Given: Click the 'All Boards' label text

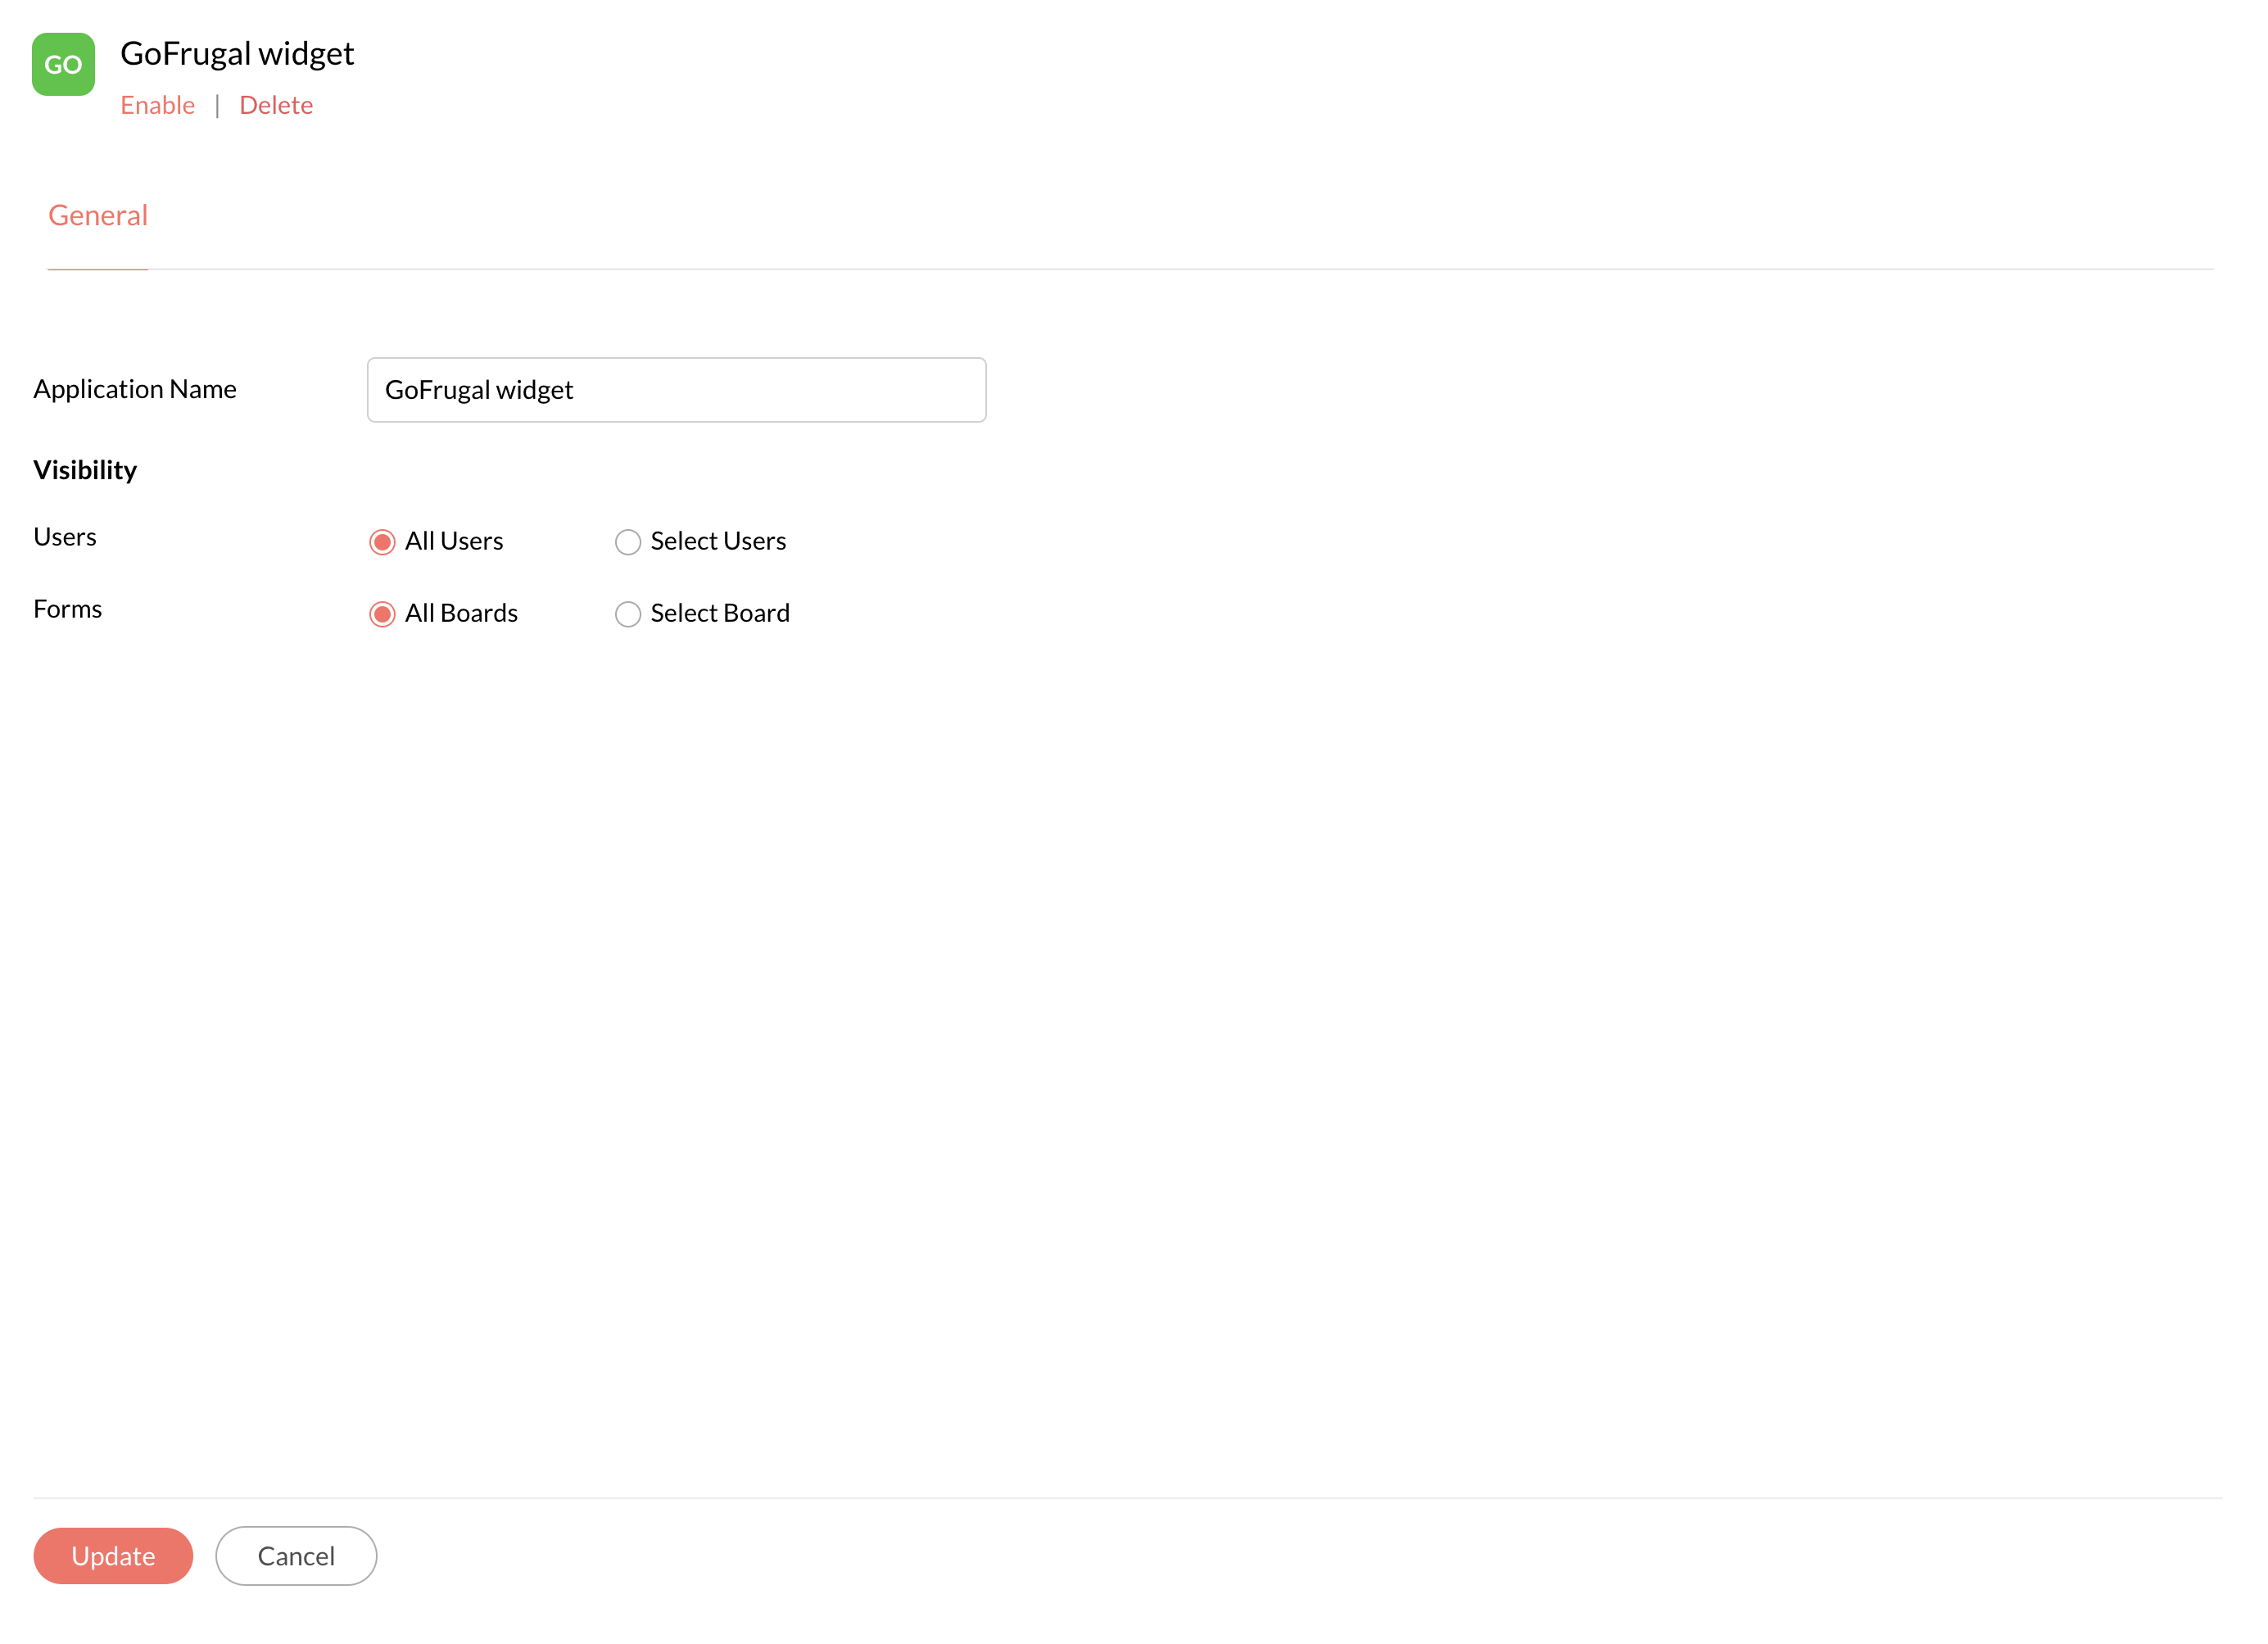Looking at the screenshot, I should pos(461,613).
